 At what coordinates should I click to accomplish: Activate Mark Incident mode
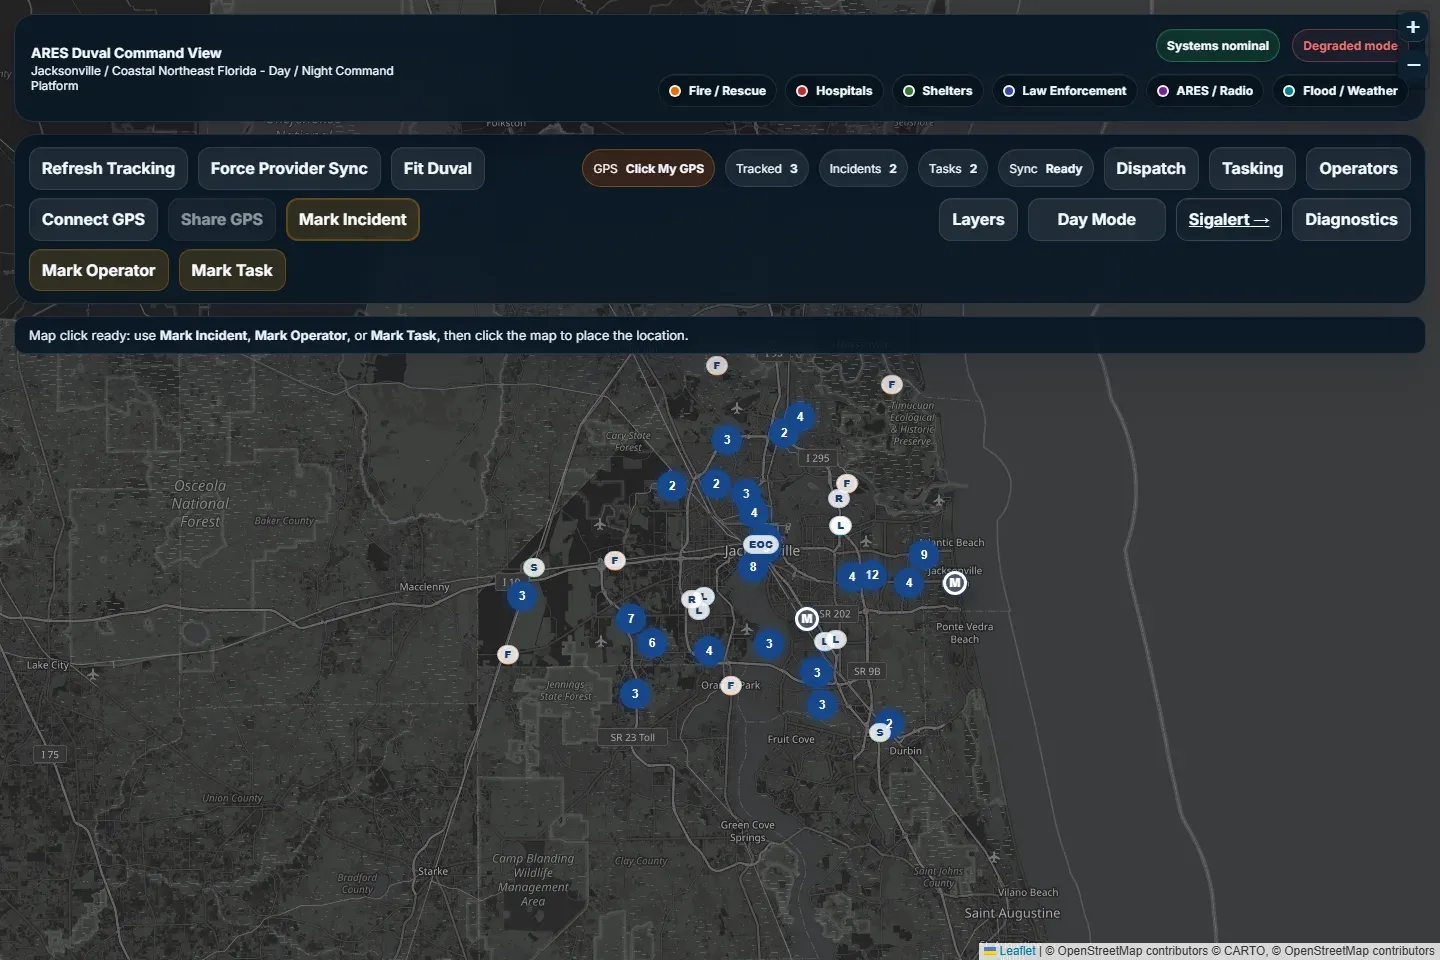coord(353,220)
